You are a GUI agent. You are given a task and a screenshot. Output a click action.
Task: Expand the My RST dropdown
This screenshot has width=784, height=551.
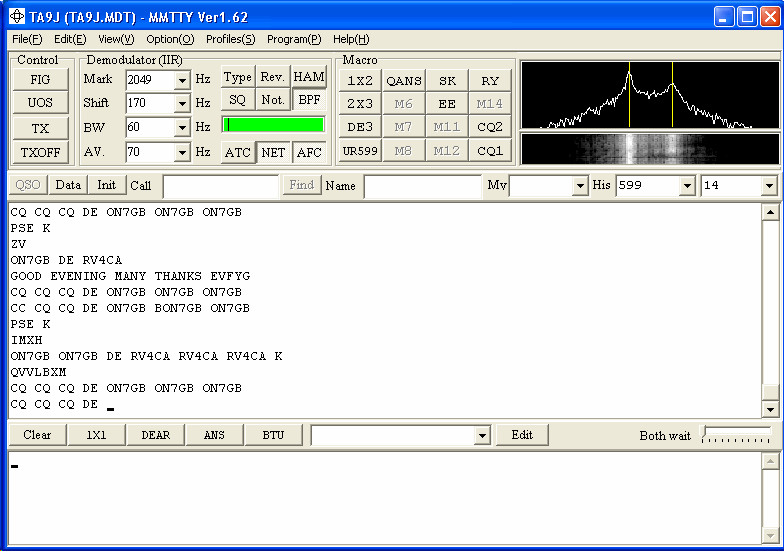click(x=580, y=186)
